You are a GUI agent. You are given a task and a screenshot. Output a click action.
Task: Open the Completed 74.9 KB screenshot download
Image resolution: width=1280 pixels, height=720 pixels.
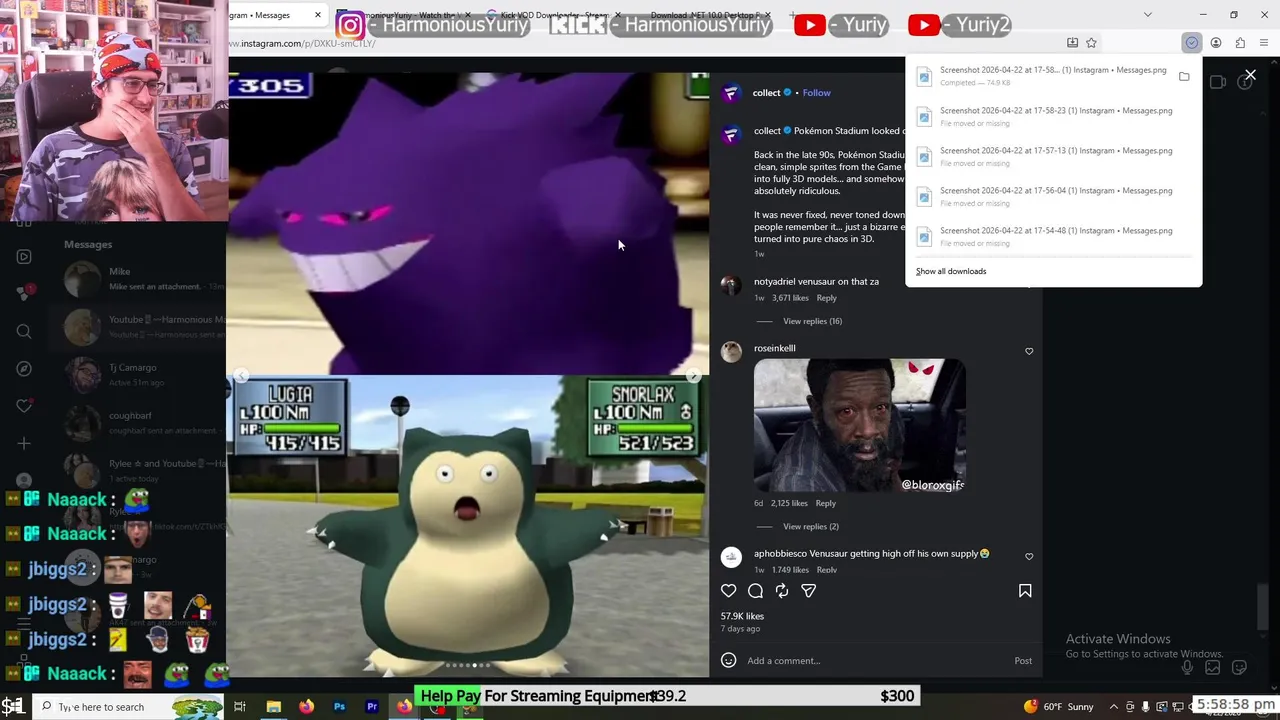[x=1041, y=76]
